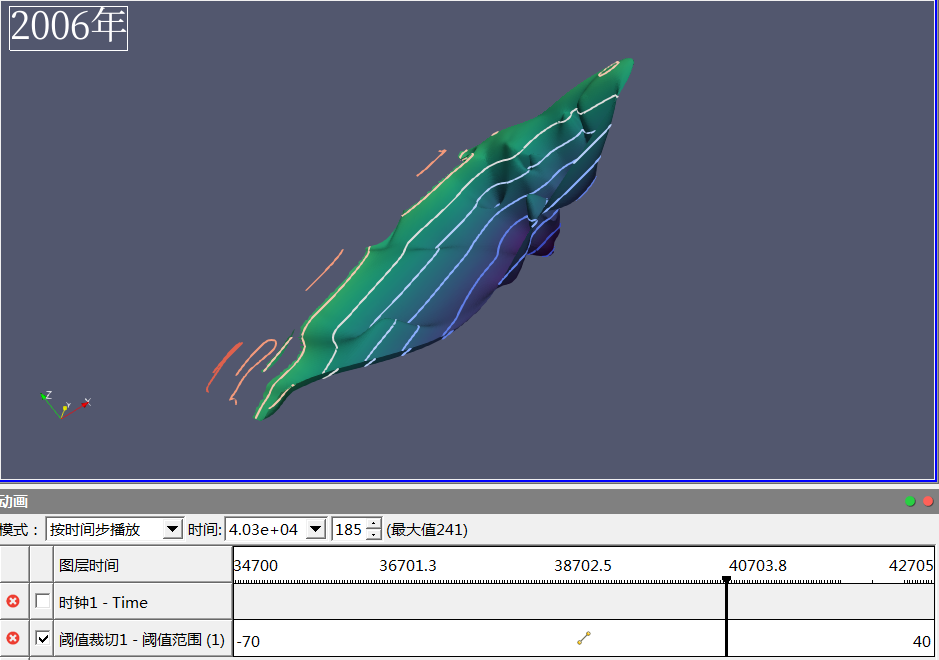The width and height of the screenshot is (939, 660).
Task: Increase the time step with up arrow
Action: click(374, 524)
